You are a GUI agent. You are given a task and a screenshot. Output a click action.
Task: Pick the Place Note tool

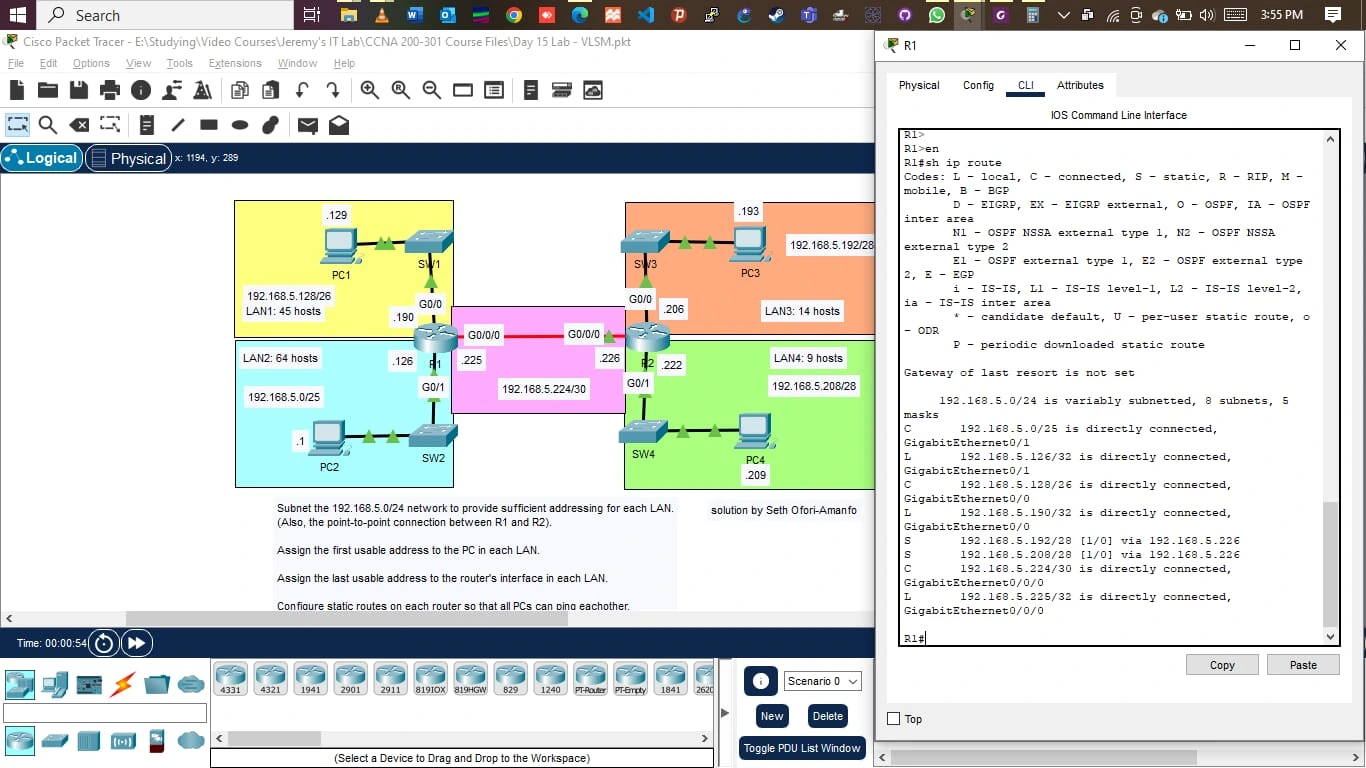(147, 125)
